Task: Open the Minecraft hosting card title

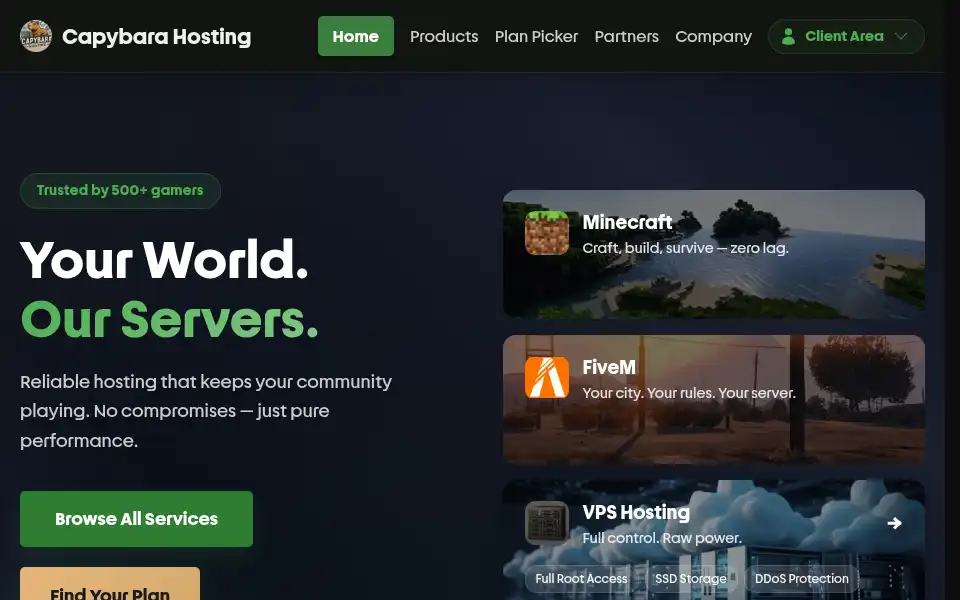Action: click(627, 222)
